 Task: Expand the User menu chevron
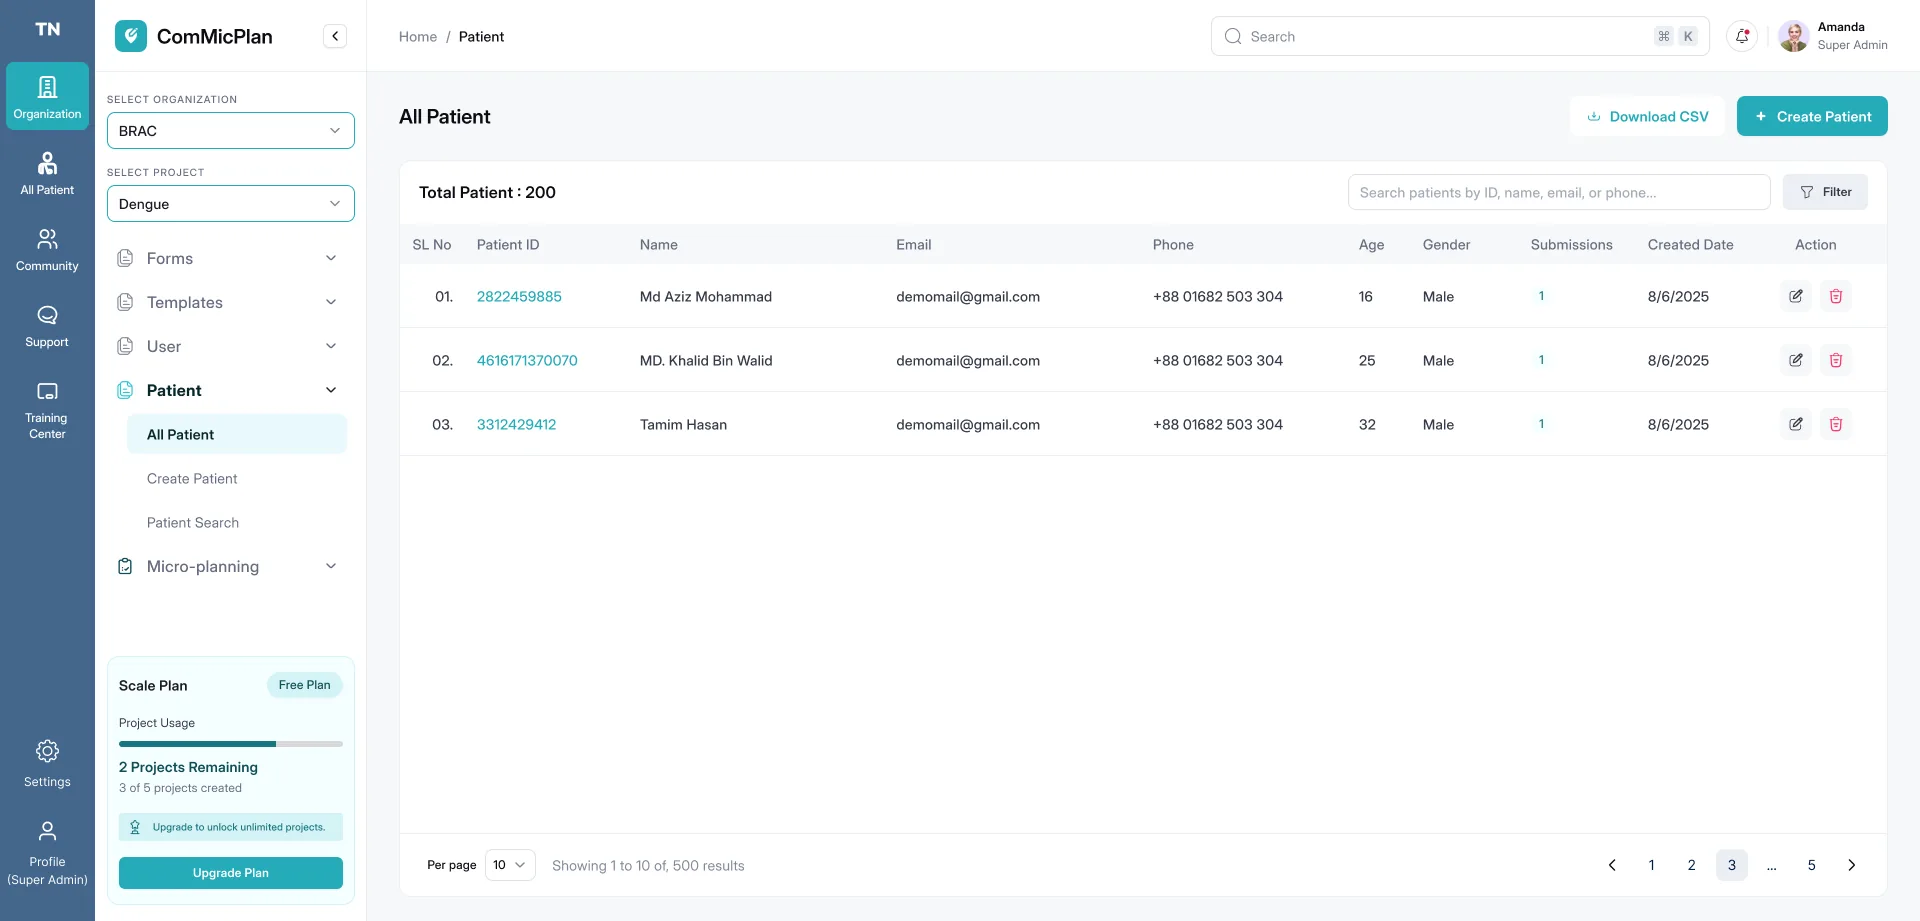331,346
